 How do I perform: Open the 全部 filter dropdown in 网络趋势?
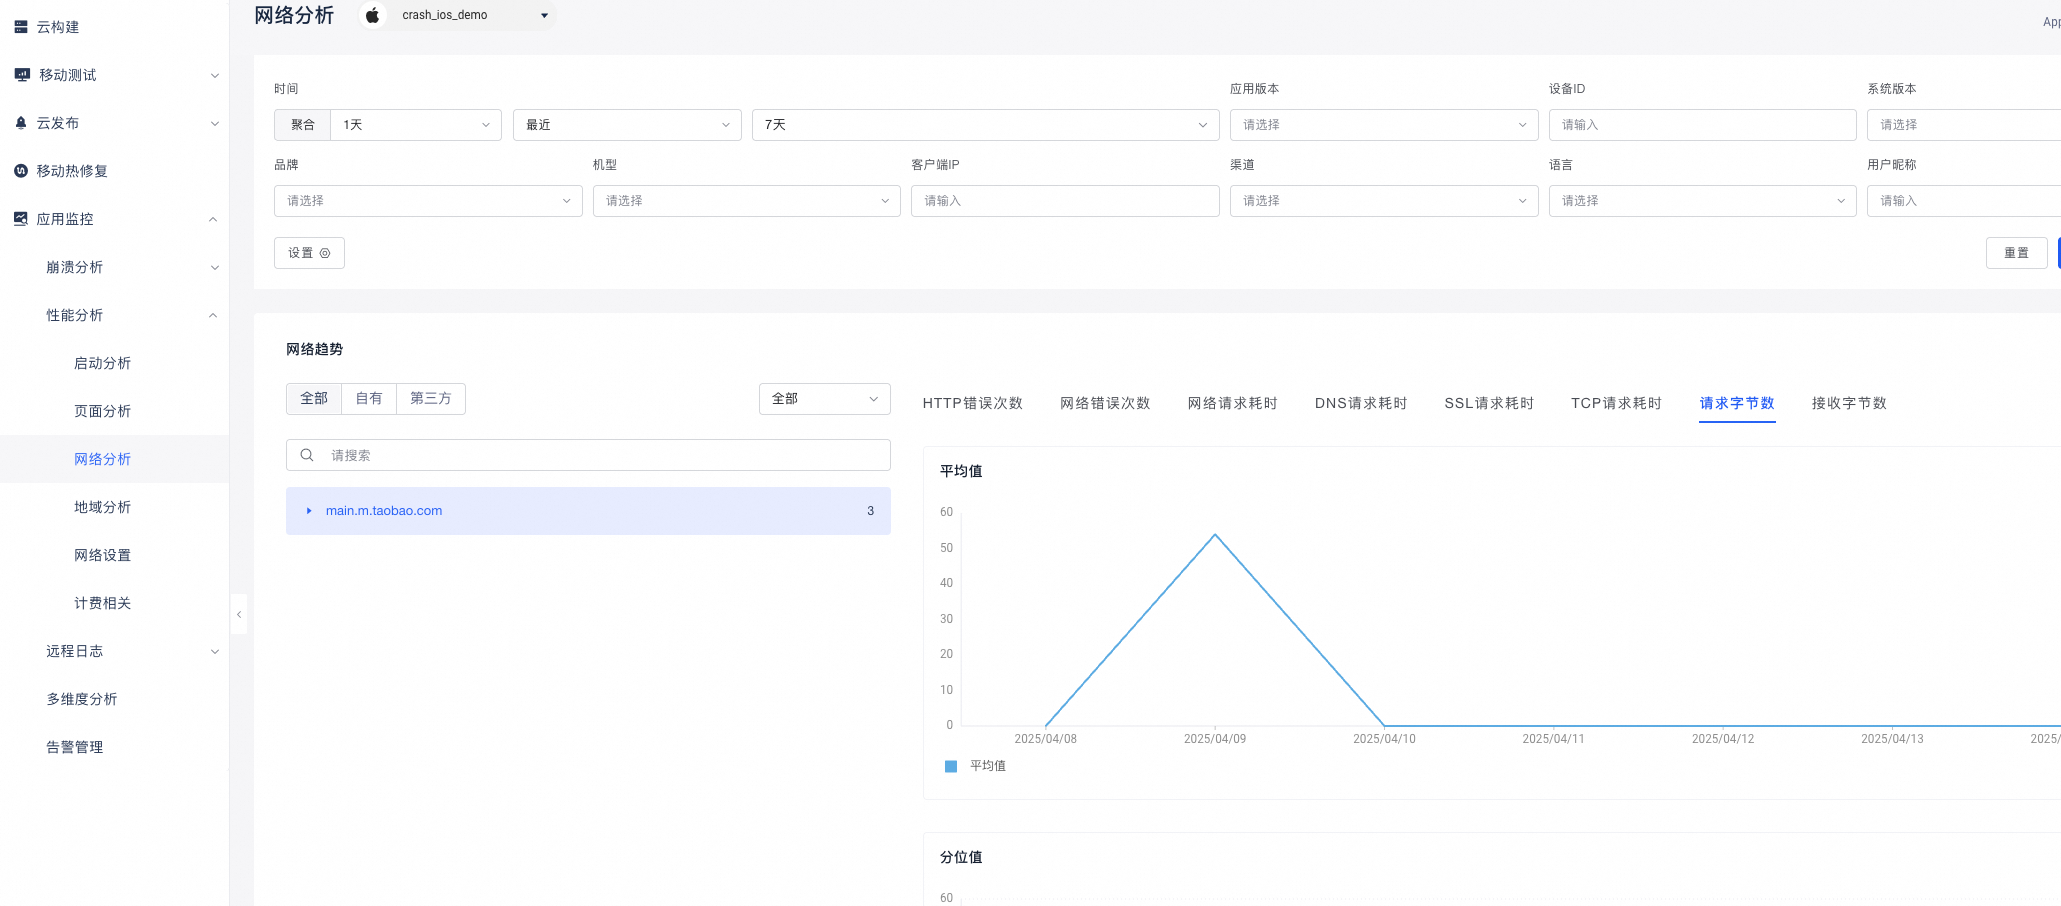coord(824,399)
